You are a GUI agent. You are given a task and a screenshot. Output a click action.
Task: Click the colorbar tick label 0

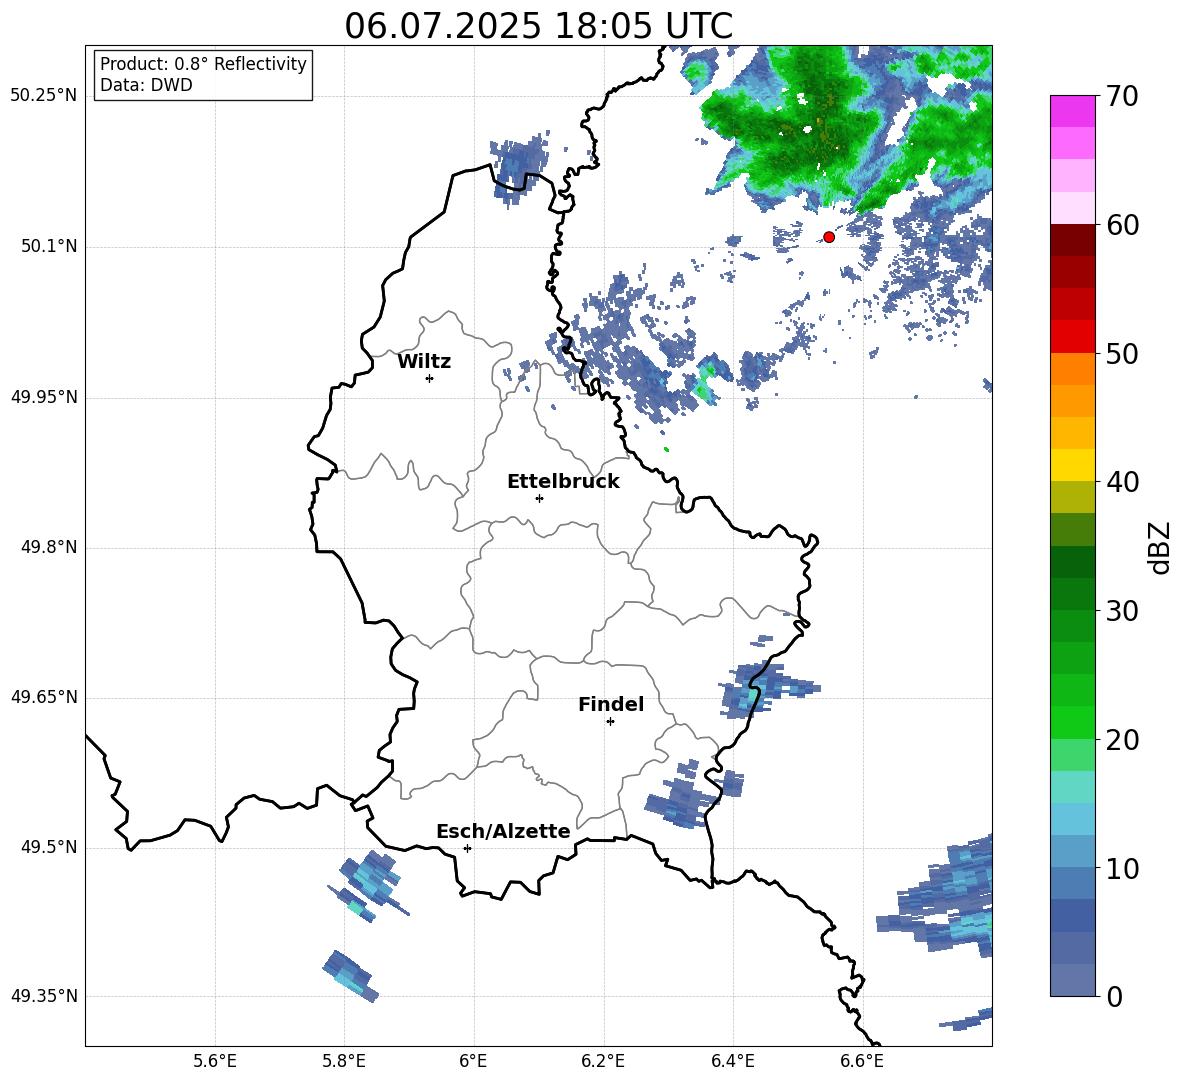(x=1115, y=996)
